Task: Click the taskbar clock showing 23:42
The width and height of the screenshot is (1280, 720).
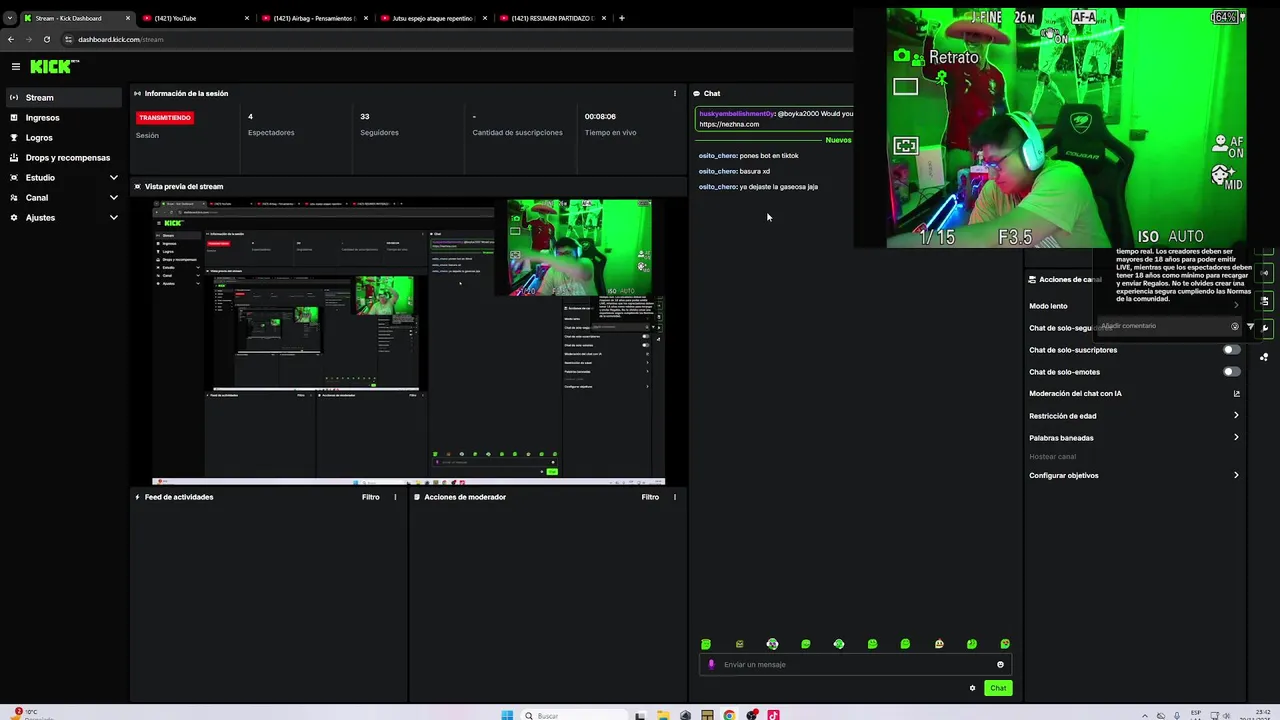Action: pos(1263,713)
